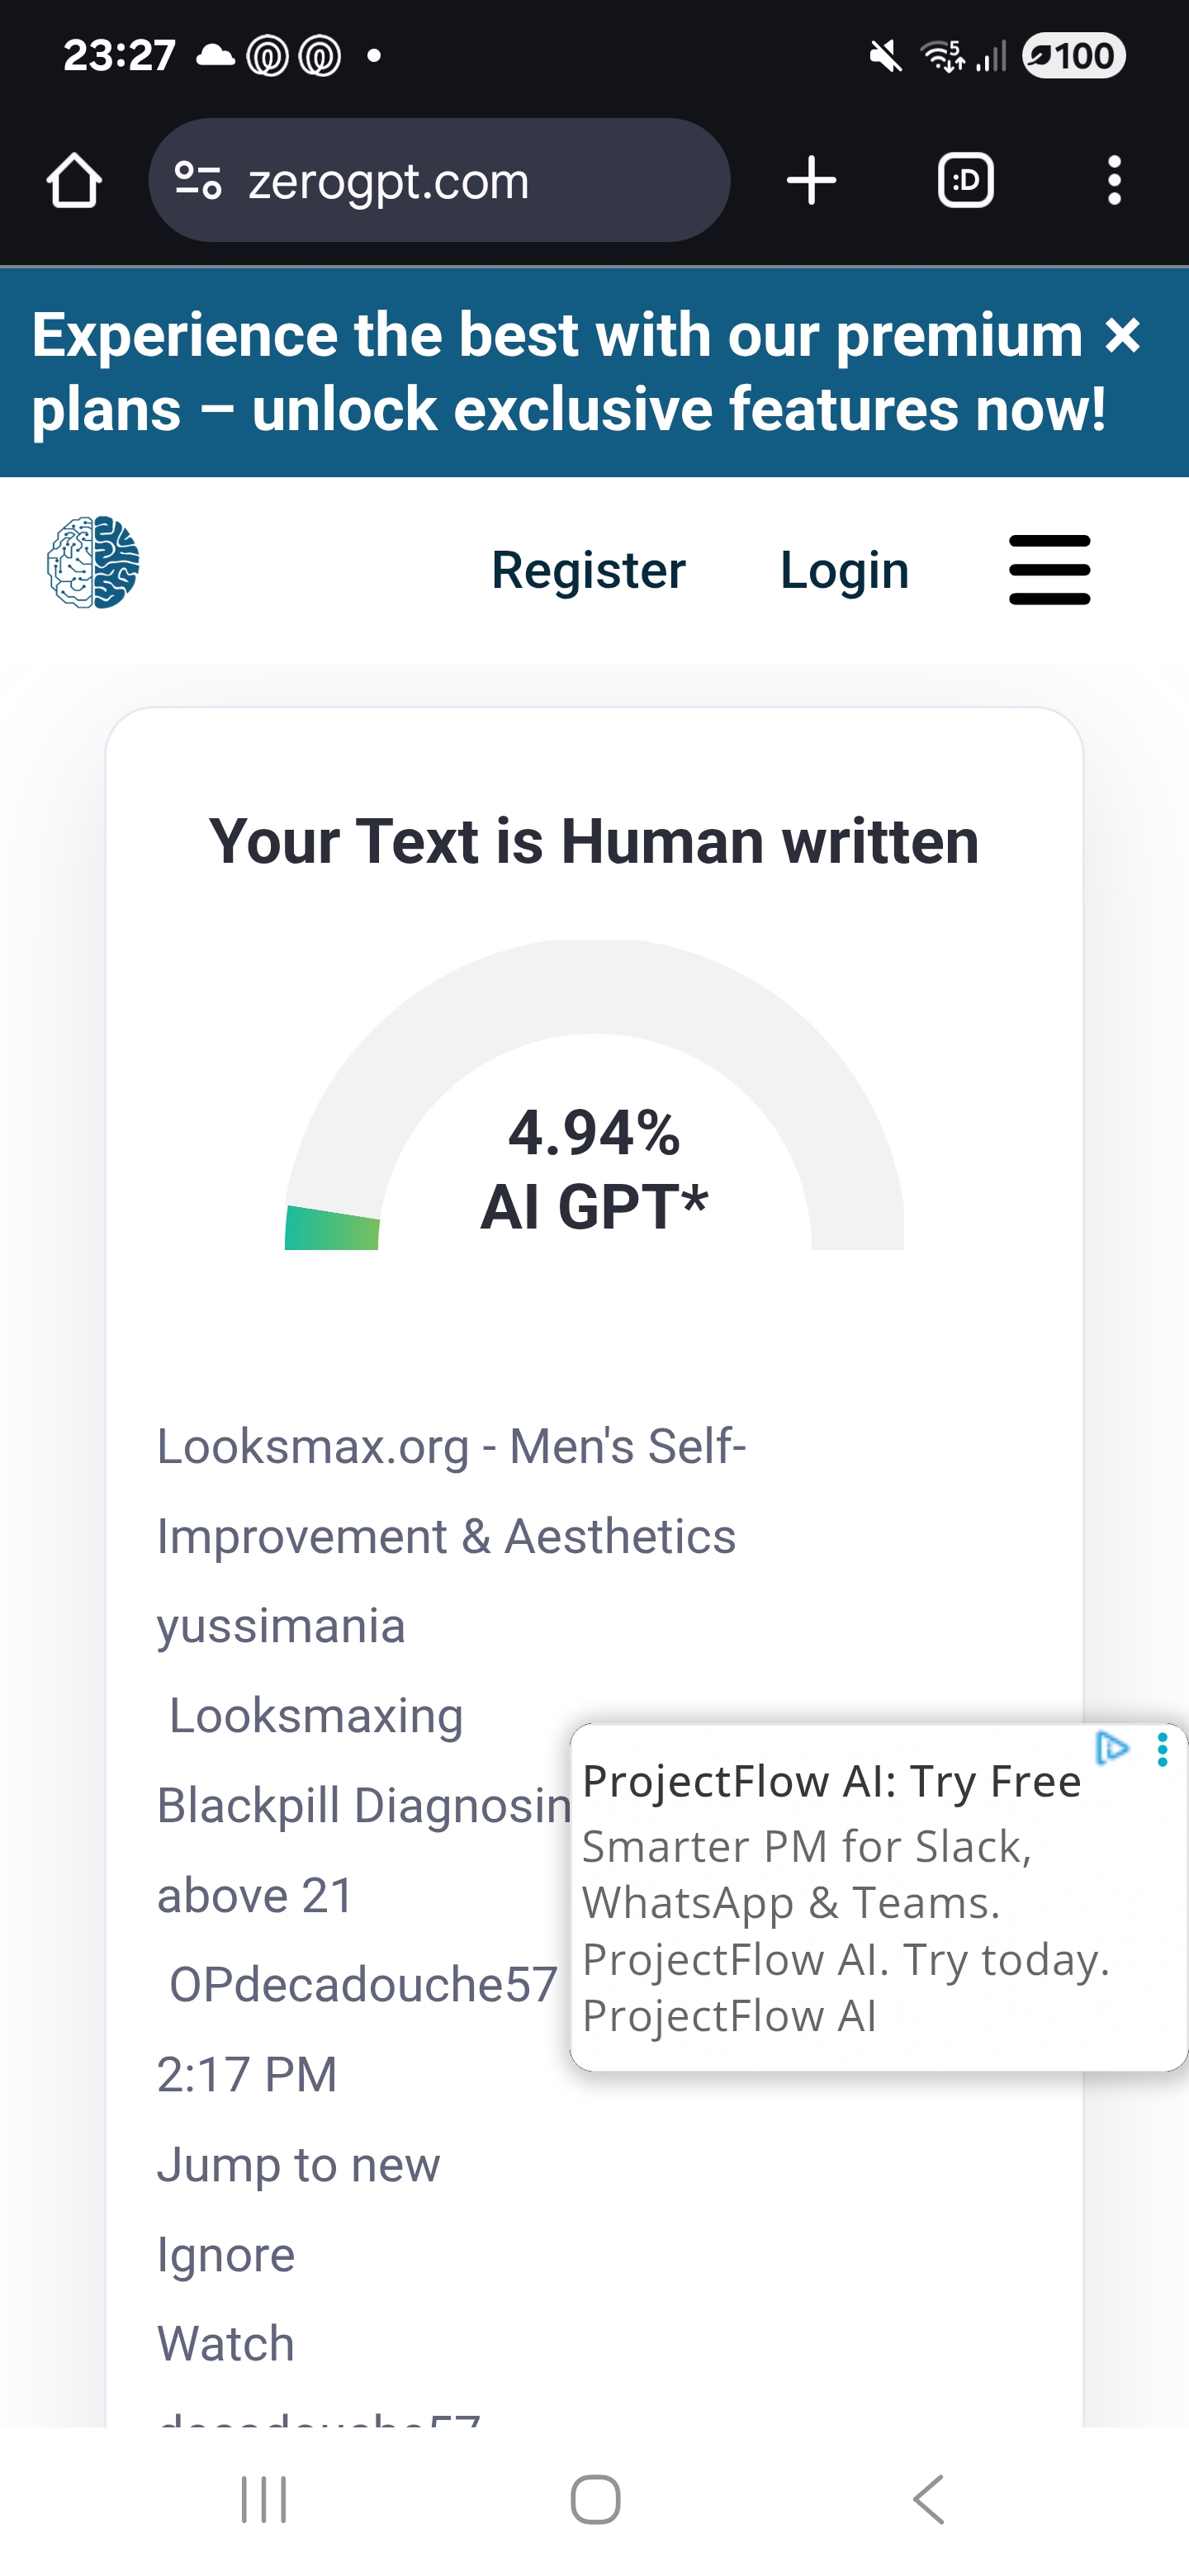Click the ZeroGPT brain logo
Viewport: 1189px width, 2576px height.
point(93,562)
